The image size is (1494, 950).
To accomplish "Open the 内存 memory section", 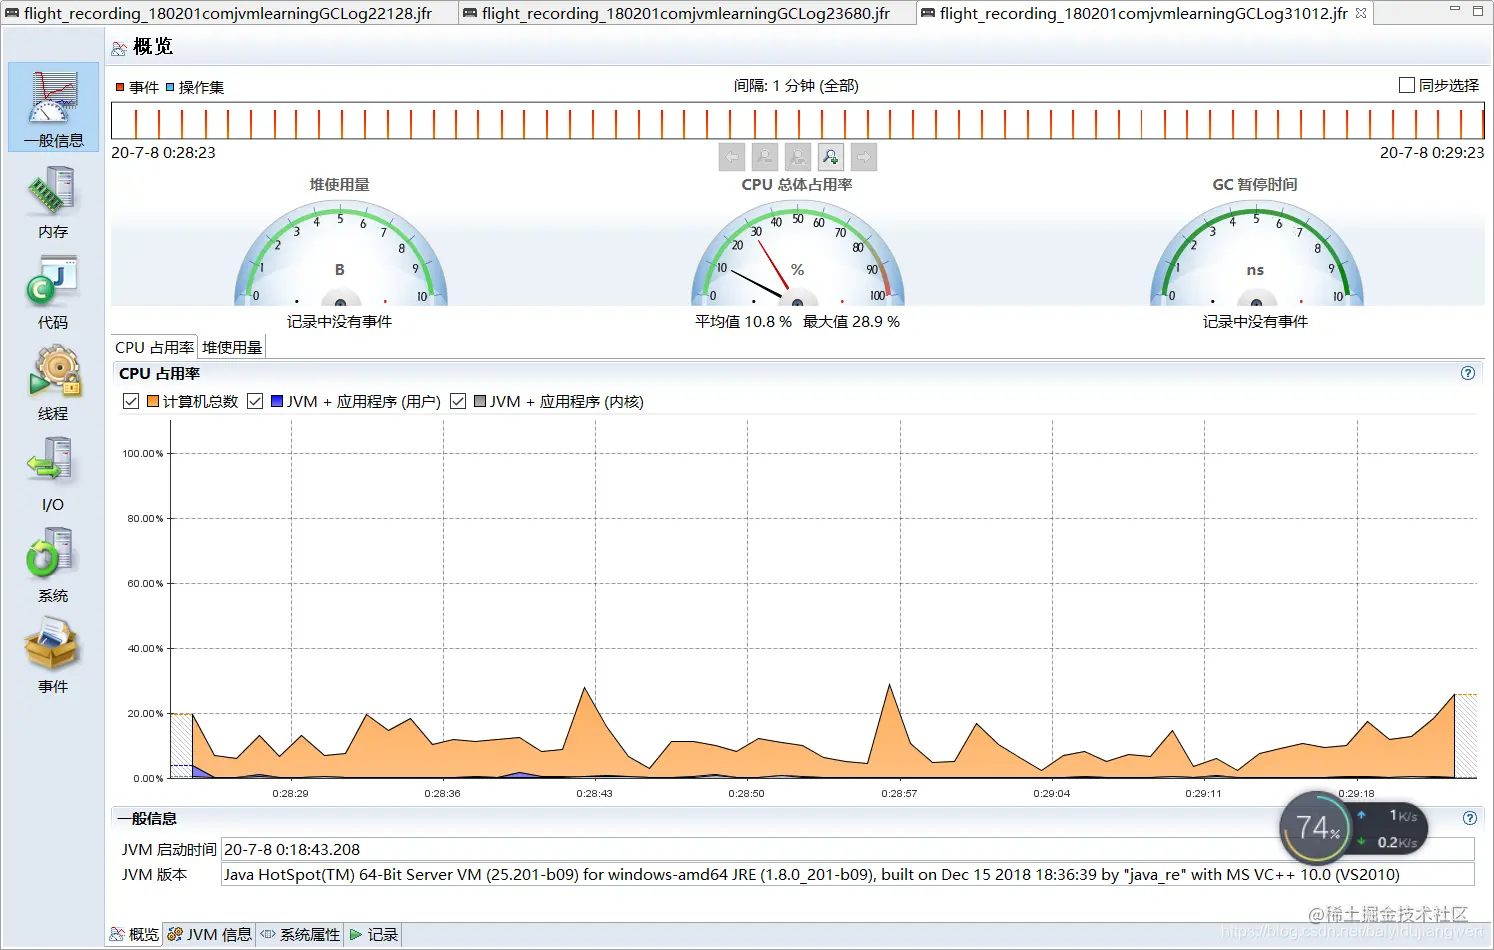I will 53,203.
